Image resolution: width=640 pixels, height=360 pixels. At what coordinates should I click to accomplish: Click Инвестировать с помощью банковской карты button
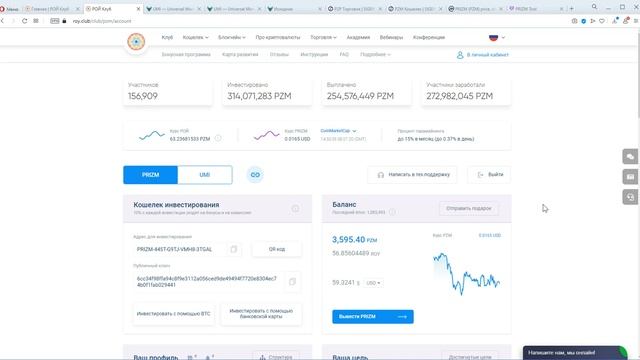(x=261, y=314)
